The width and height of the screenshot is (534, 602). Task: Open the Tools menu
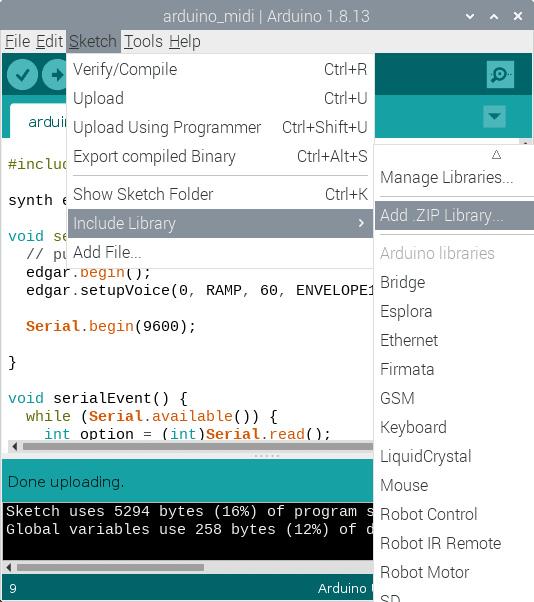[x=143, y=41]
